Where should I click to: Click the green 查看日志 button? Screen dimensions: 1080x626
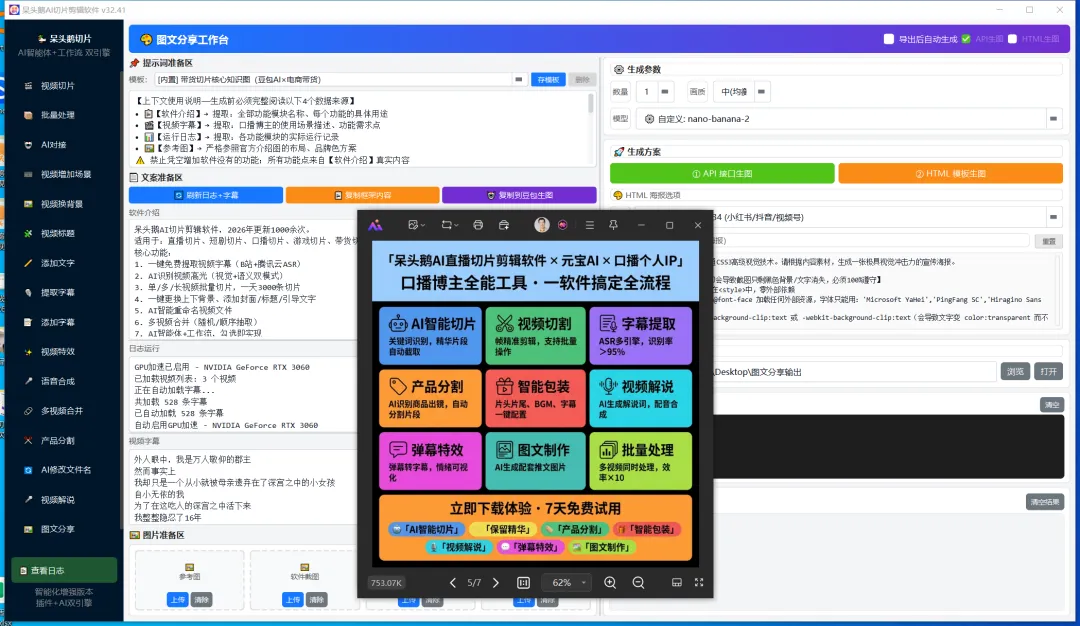pos(64,570)
